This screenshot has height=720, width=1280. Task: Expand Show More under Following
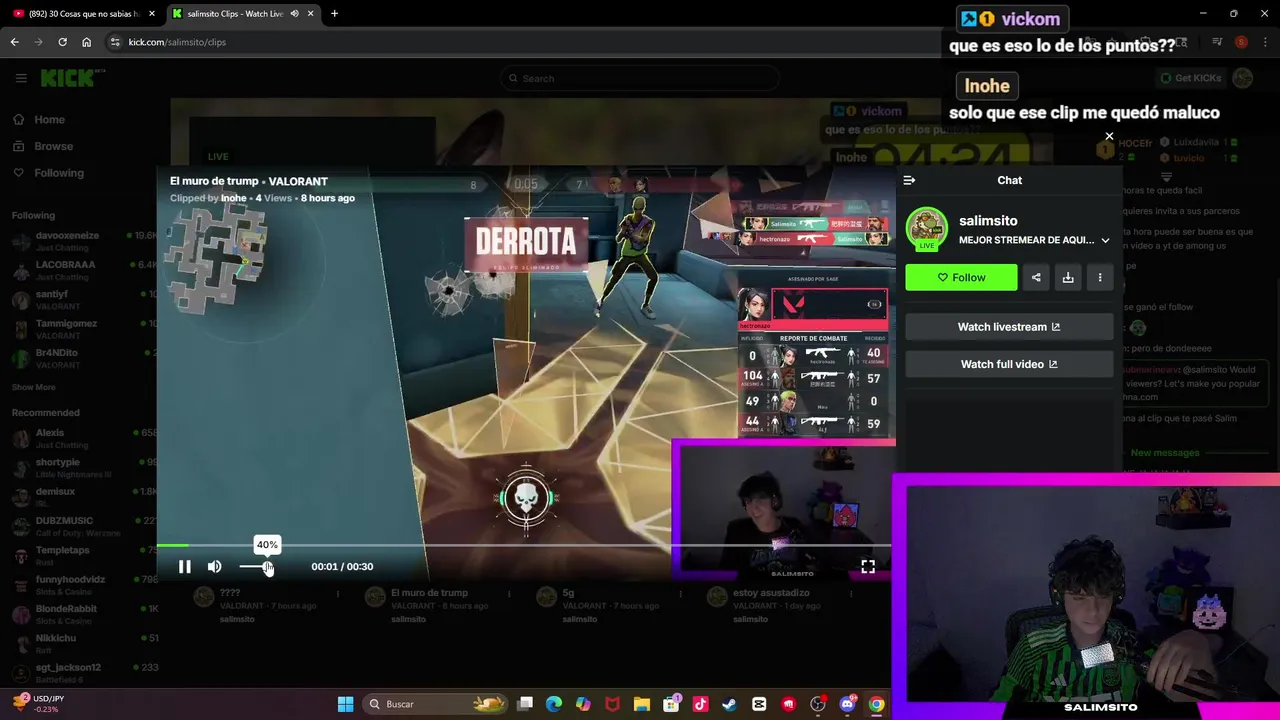click(x=34, y=387)
